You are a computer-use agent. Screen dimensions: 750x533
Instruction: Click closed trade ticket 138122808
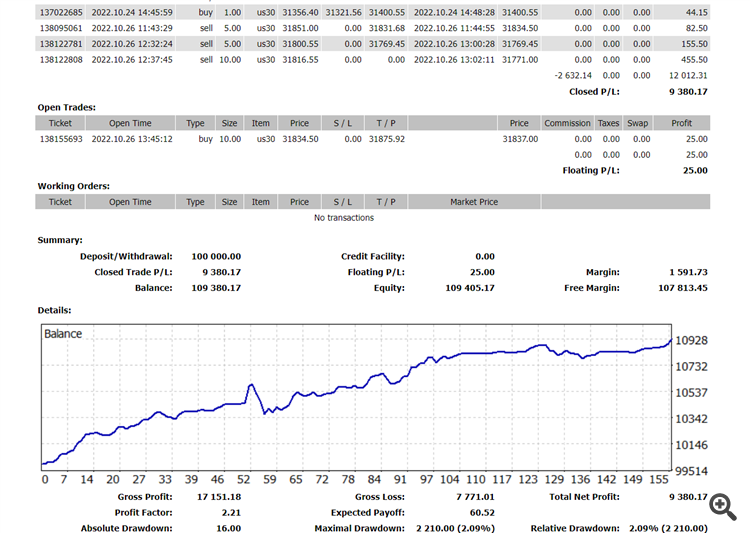click(x=61, y=60)
